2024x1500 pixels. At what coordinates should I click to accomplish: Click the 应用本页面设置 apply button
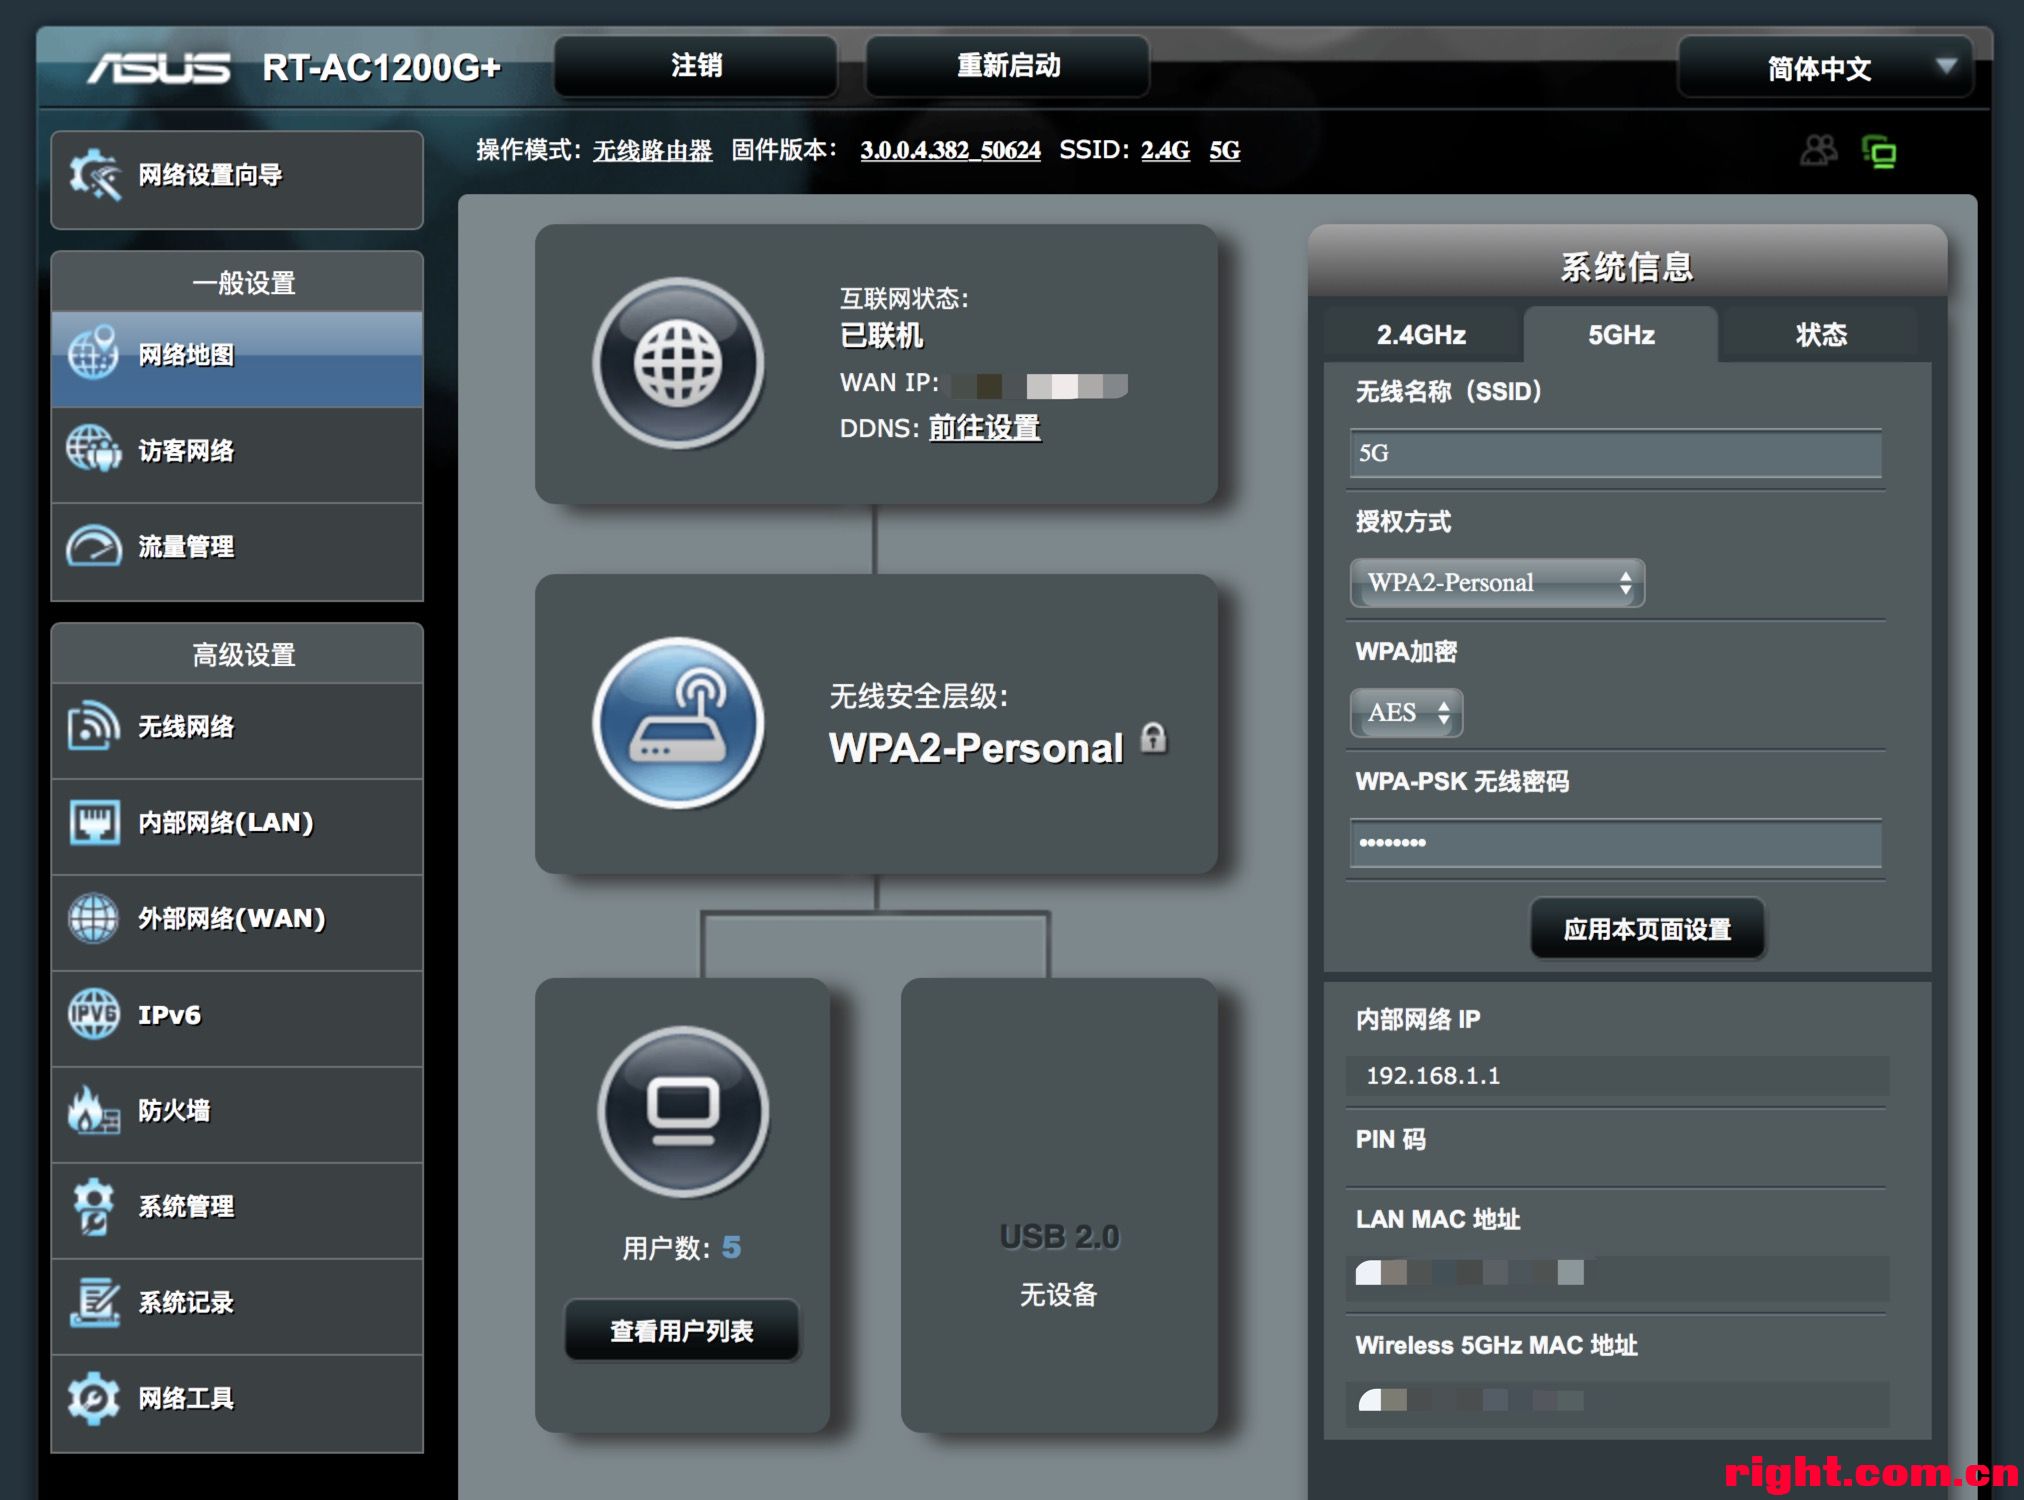pyautogui.click(x=1647, y=929)
